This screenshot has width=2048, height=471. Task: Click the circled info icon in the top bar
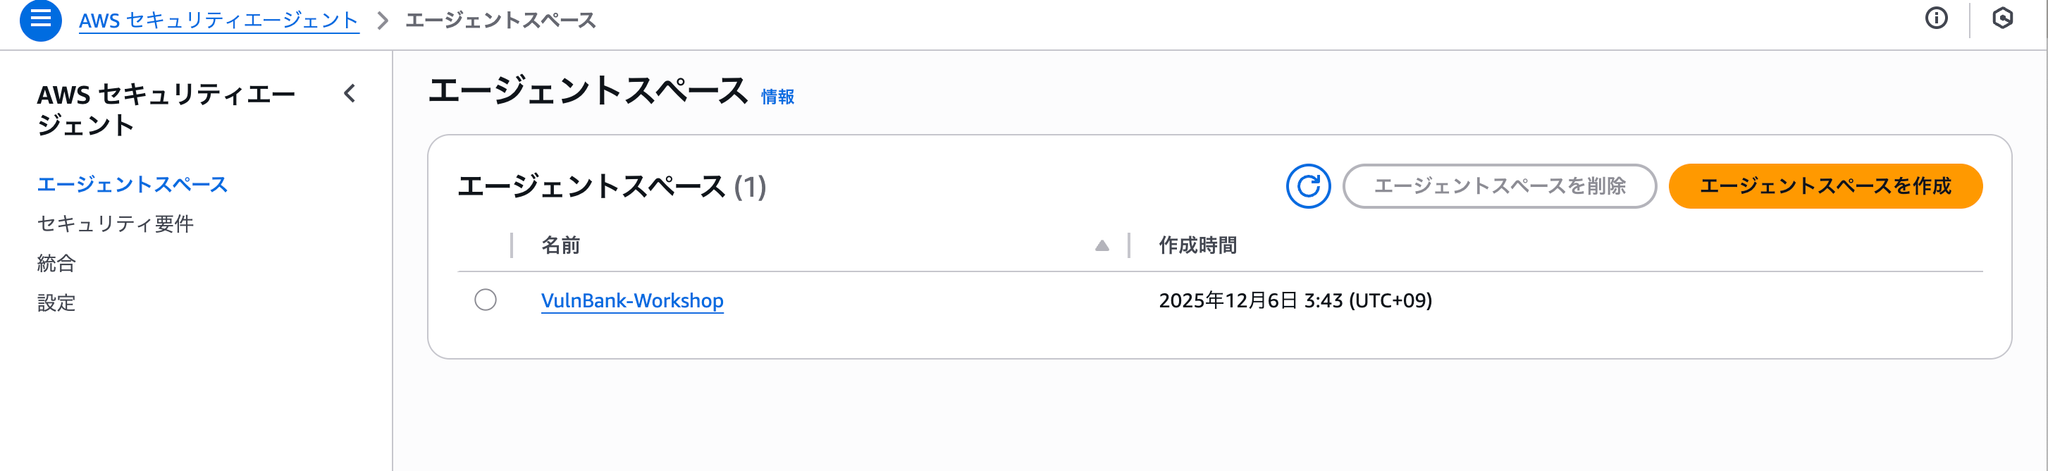click(x=1936, y=18)
